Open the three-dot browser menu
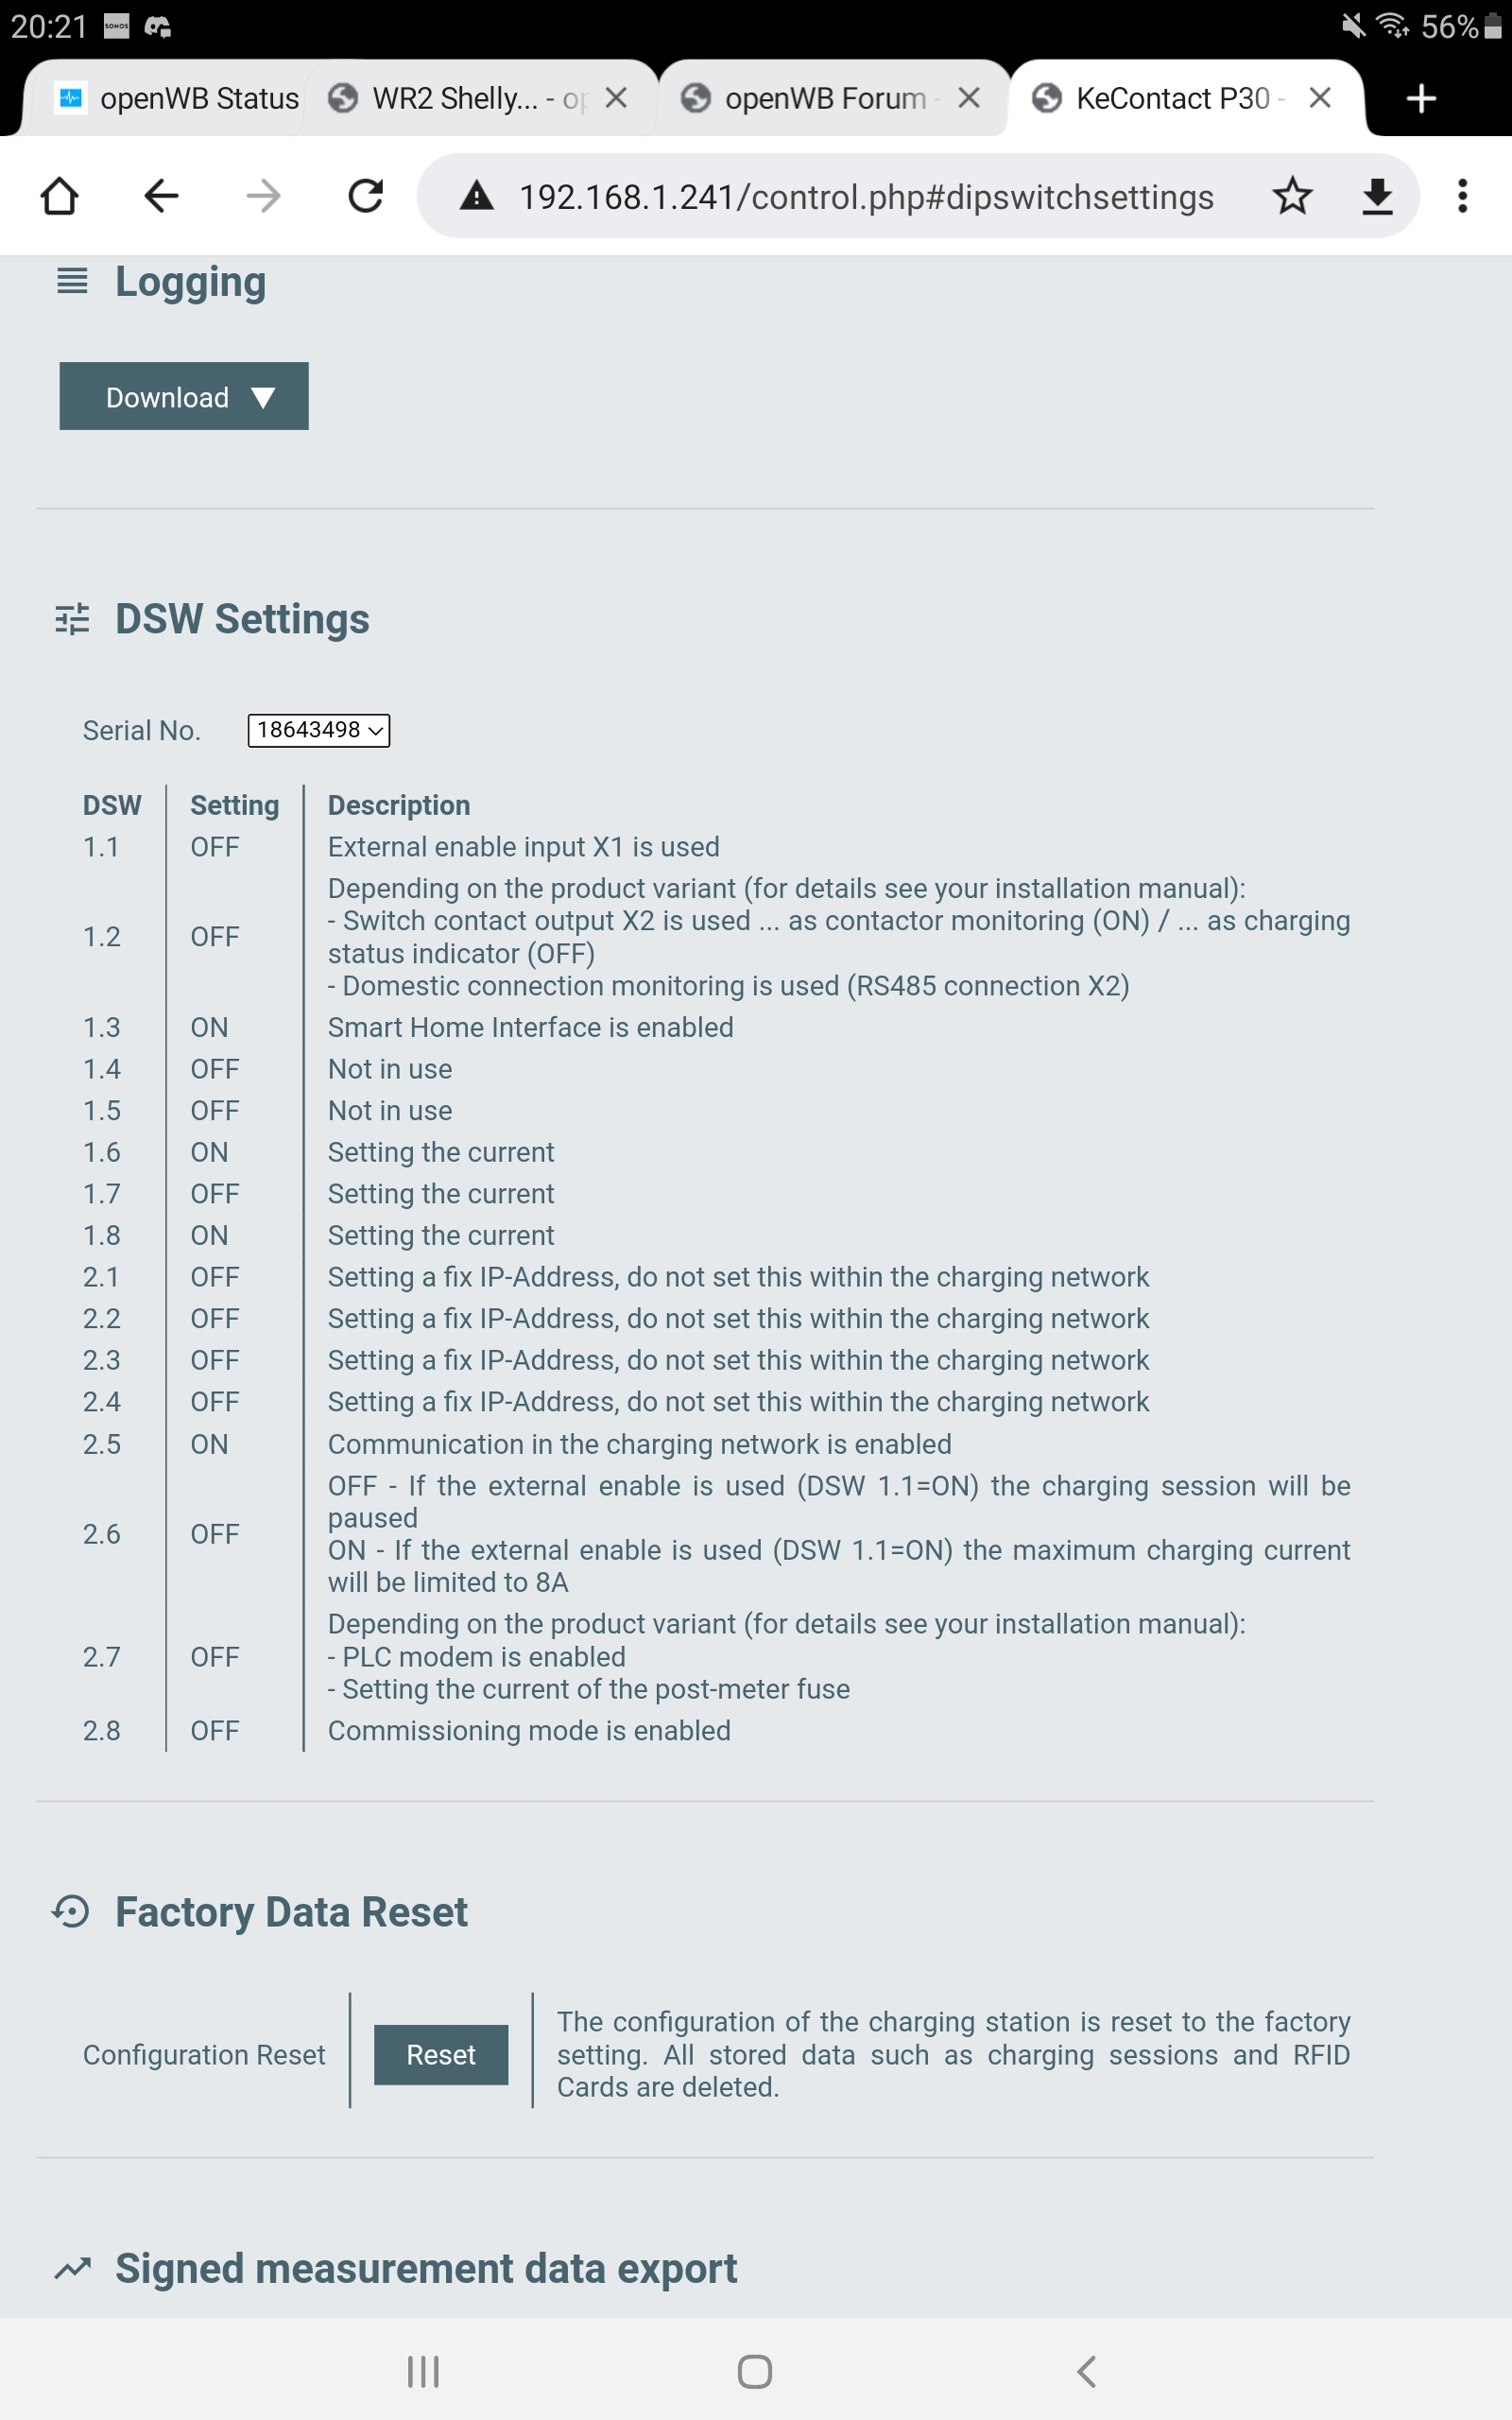 pyautogui.click(x=1462, y=196)
